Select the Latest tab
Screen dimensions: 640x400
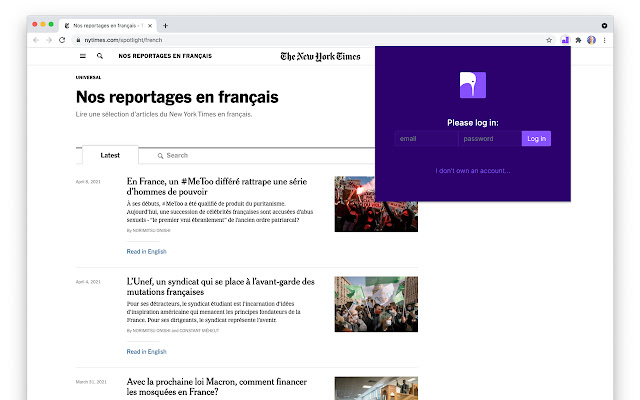[110, 156]
